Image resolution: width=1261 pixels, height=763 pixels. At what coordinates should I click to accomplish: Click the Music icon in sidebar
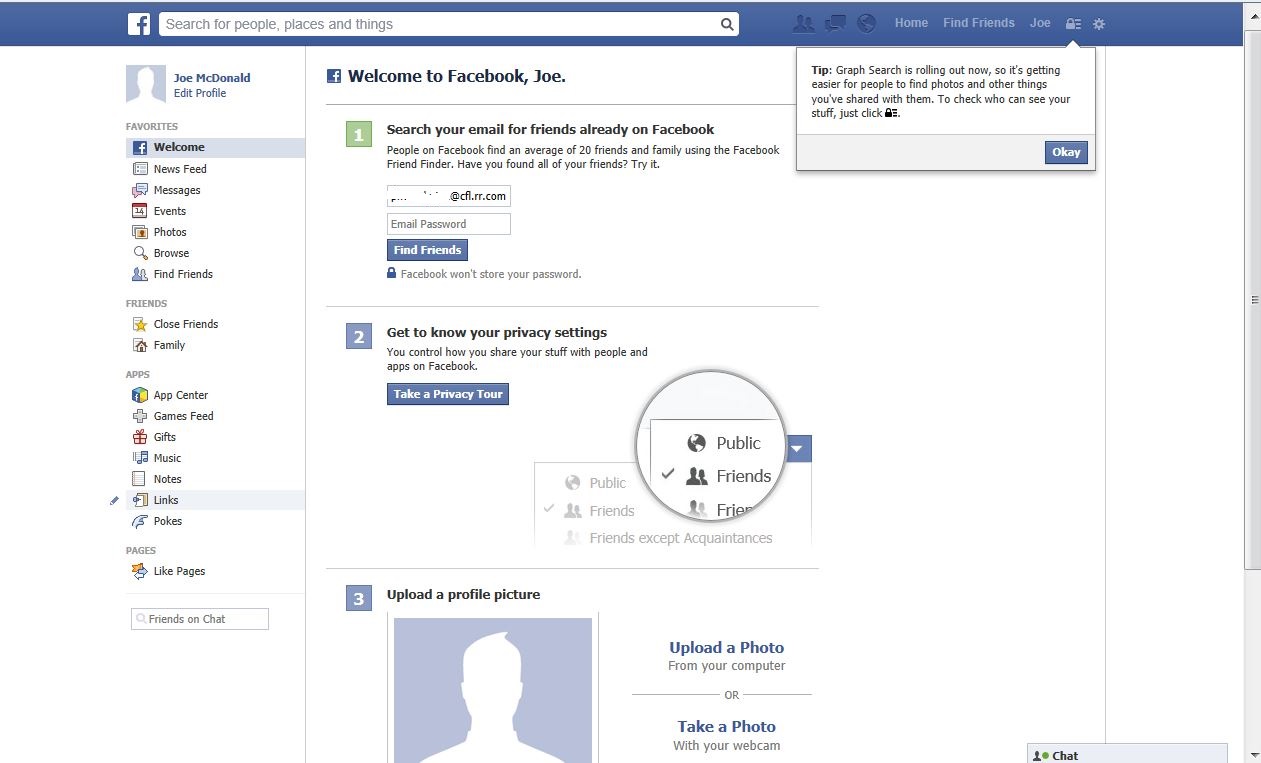pos(140,458)
